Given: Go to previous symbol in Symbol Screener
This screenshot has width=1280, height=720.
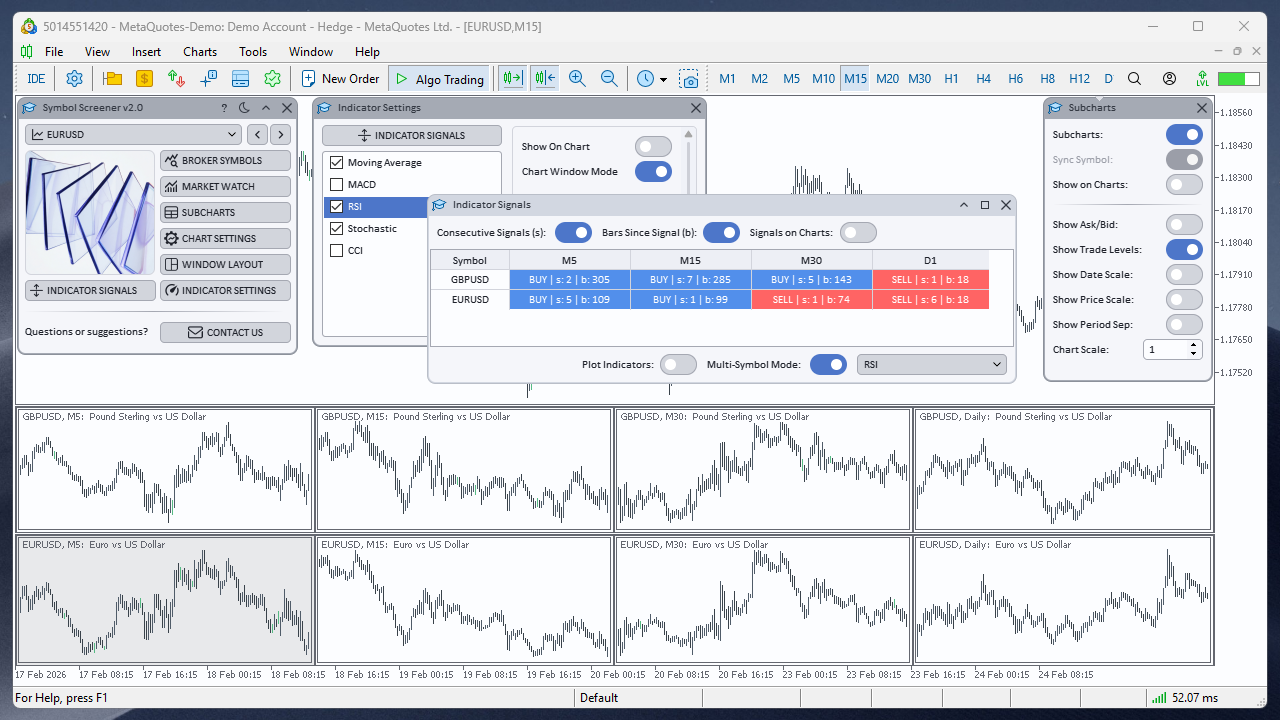Looking at the screenshot, I should pyautogui.click(x=257, y=134).
